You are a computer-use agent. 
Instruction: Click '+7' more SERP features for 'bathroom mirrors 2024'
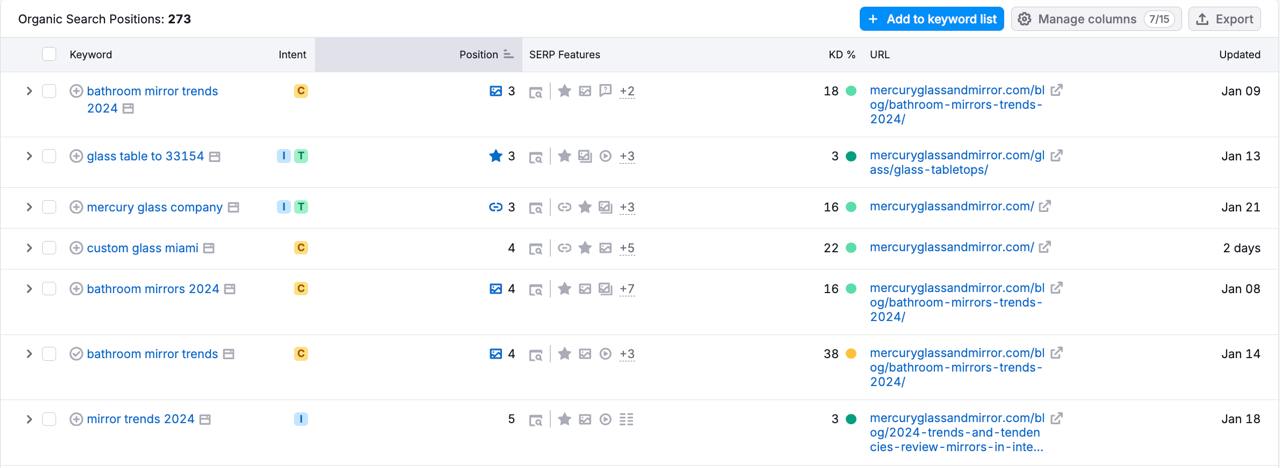[x=627, y=289]
